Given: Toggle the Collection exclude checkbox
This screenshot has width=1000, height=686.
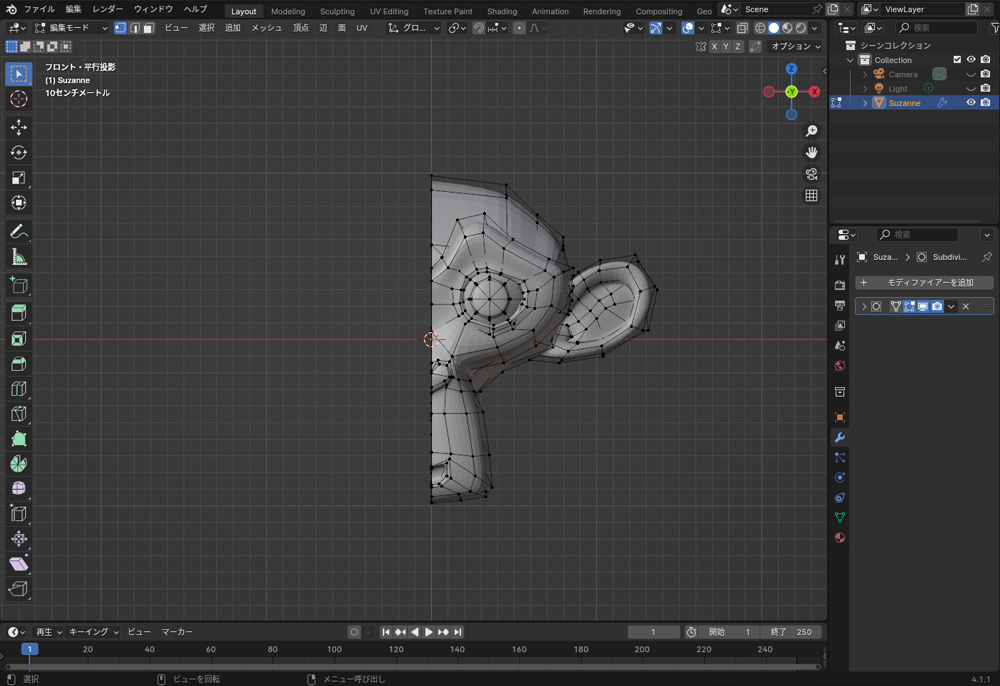Looking at the screenshot, I should 957,60.
